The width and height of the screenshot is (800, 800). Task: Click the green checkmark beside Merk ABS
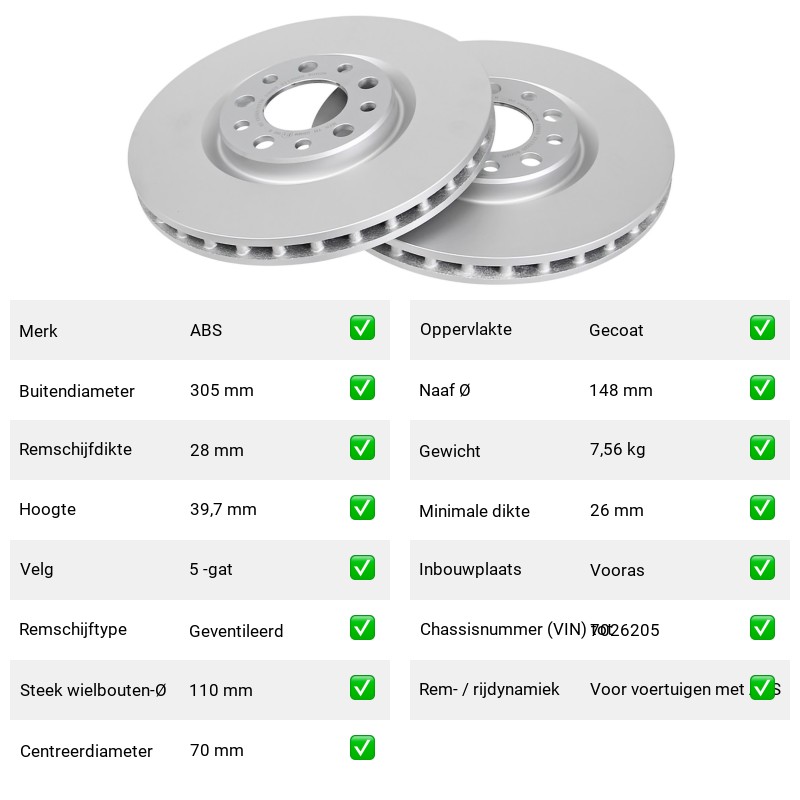tap(362, 328)
